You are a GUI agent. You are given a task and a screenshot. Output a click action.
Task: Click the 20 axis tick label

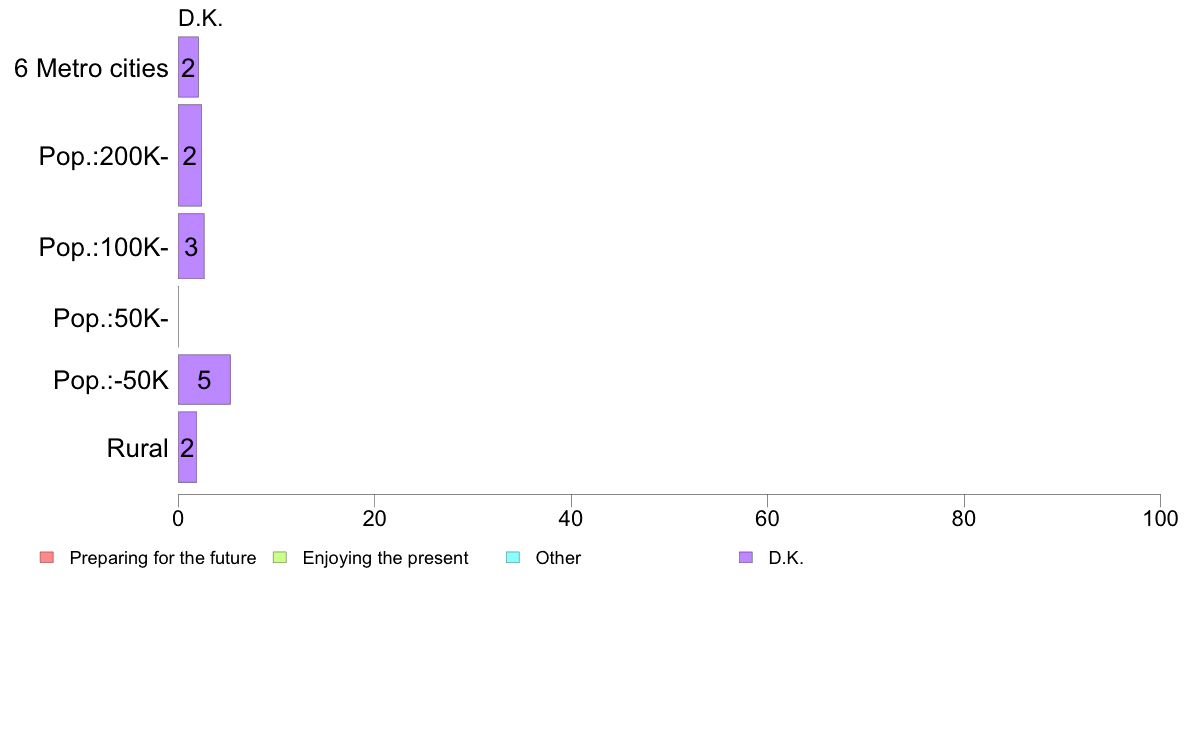[x=374, y=518]
